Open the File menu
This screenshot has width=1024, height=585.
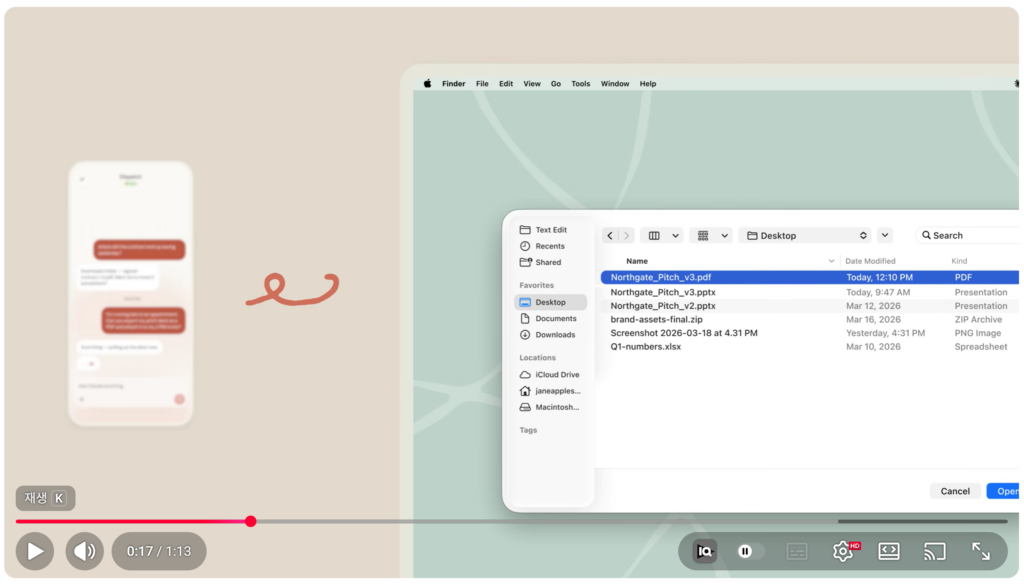pos(482,84)
